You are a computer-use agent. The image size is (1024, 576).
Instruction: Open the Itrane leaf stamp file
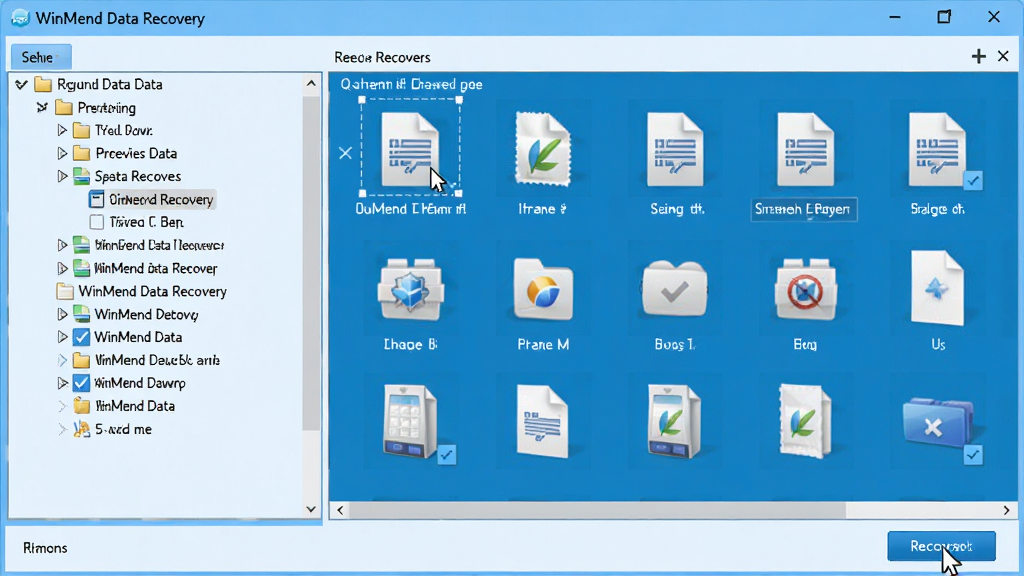543,148
